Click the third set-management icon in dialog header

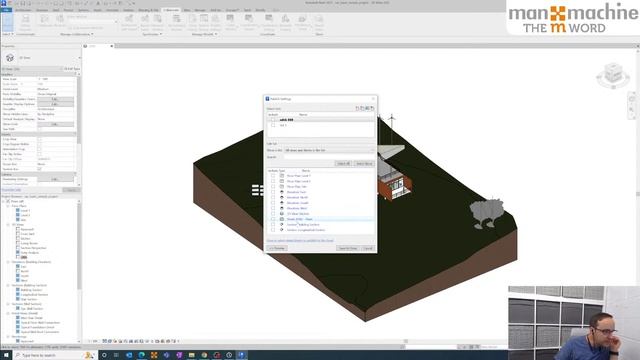367,108
